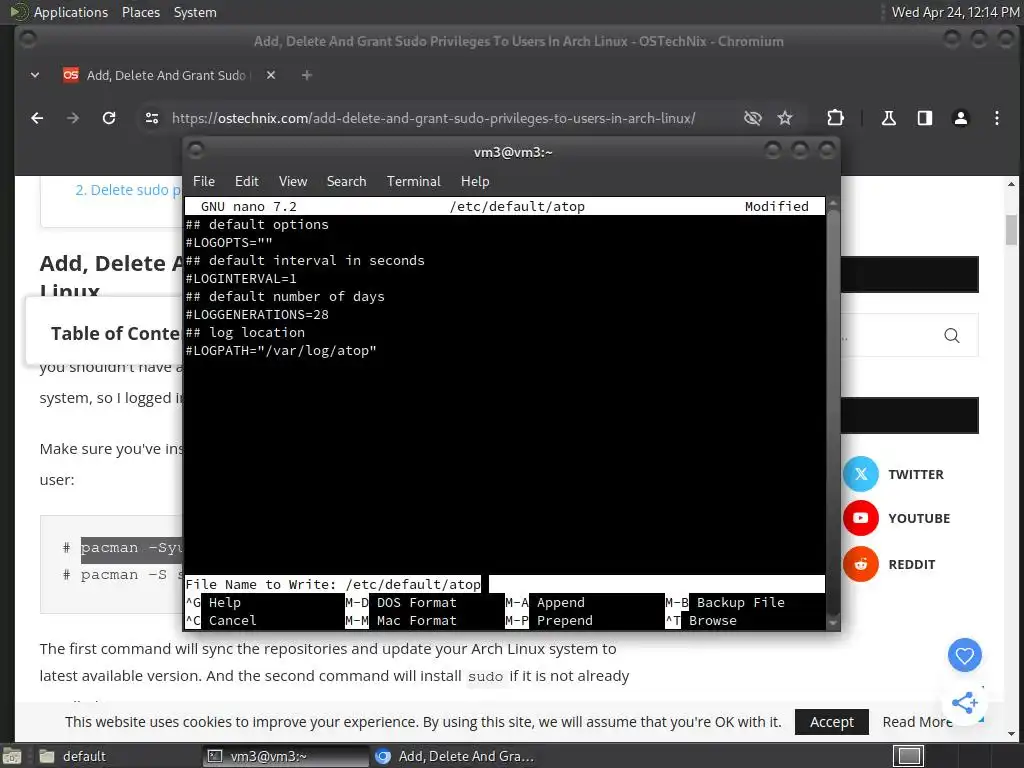The height and width of the screenshot is (768, 1024).
Task: Click the tracking protection eye icon
Action: [x=752, y=118]
